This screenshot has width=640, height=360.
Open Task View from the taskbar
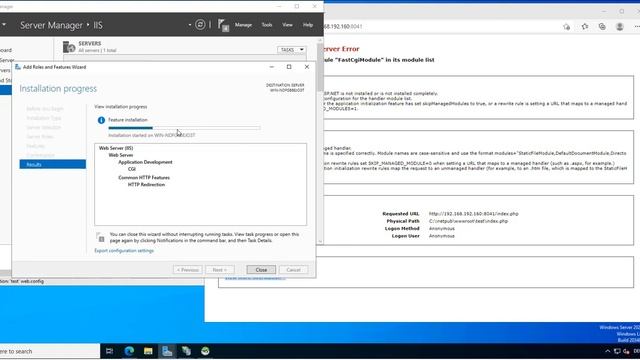pyautogui.click(x=109, y=351)
